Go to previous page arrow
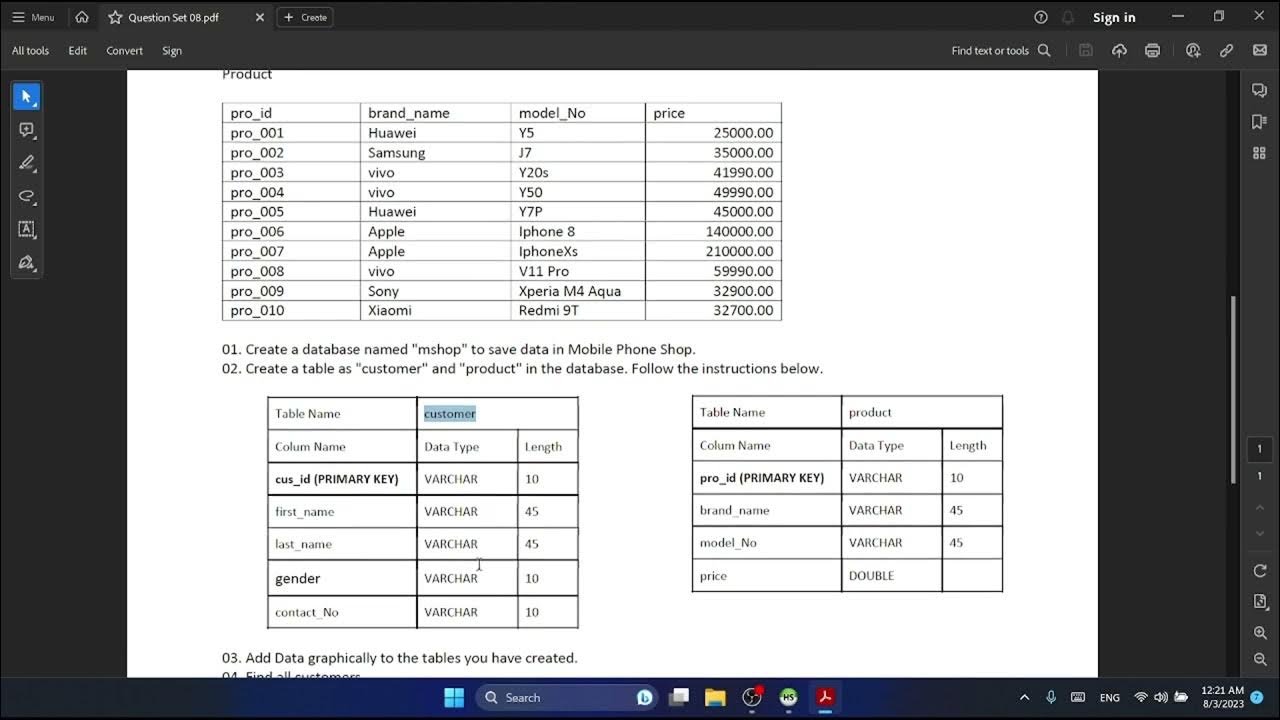 pyautogui.click(x=1260, y=508)
